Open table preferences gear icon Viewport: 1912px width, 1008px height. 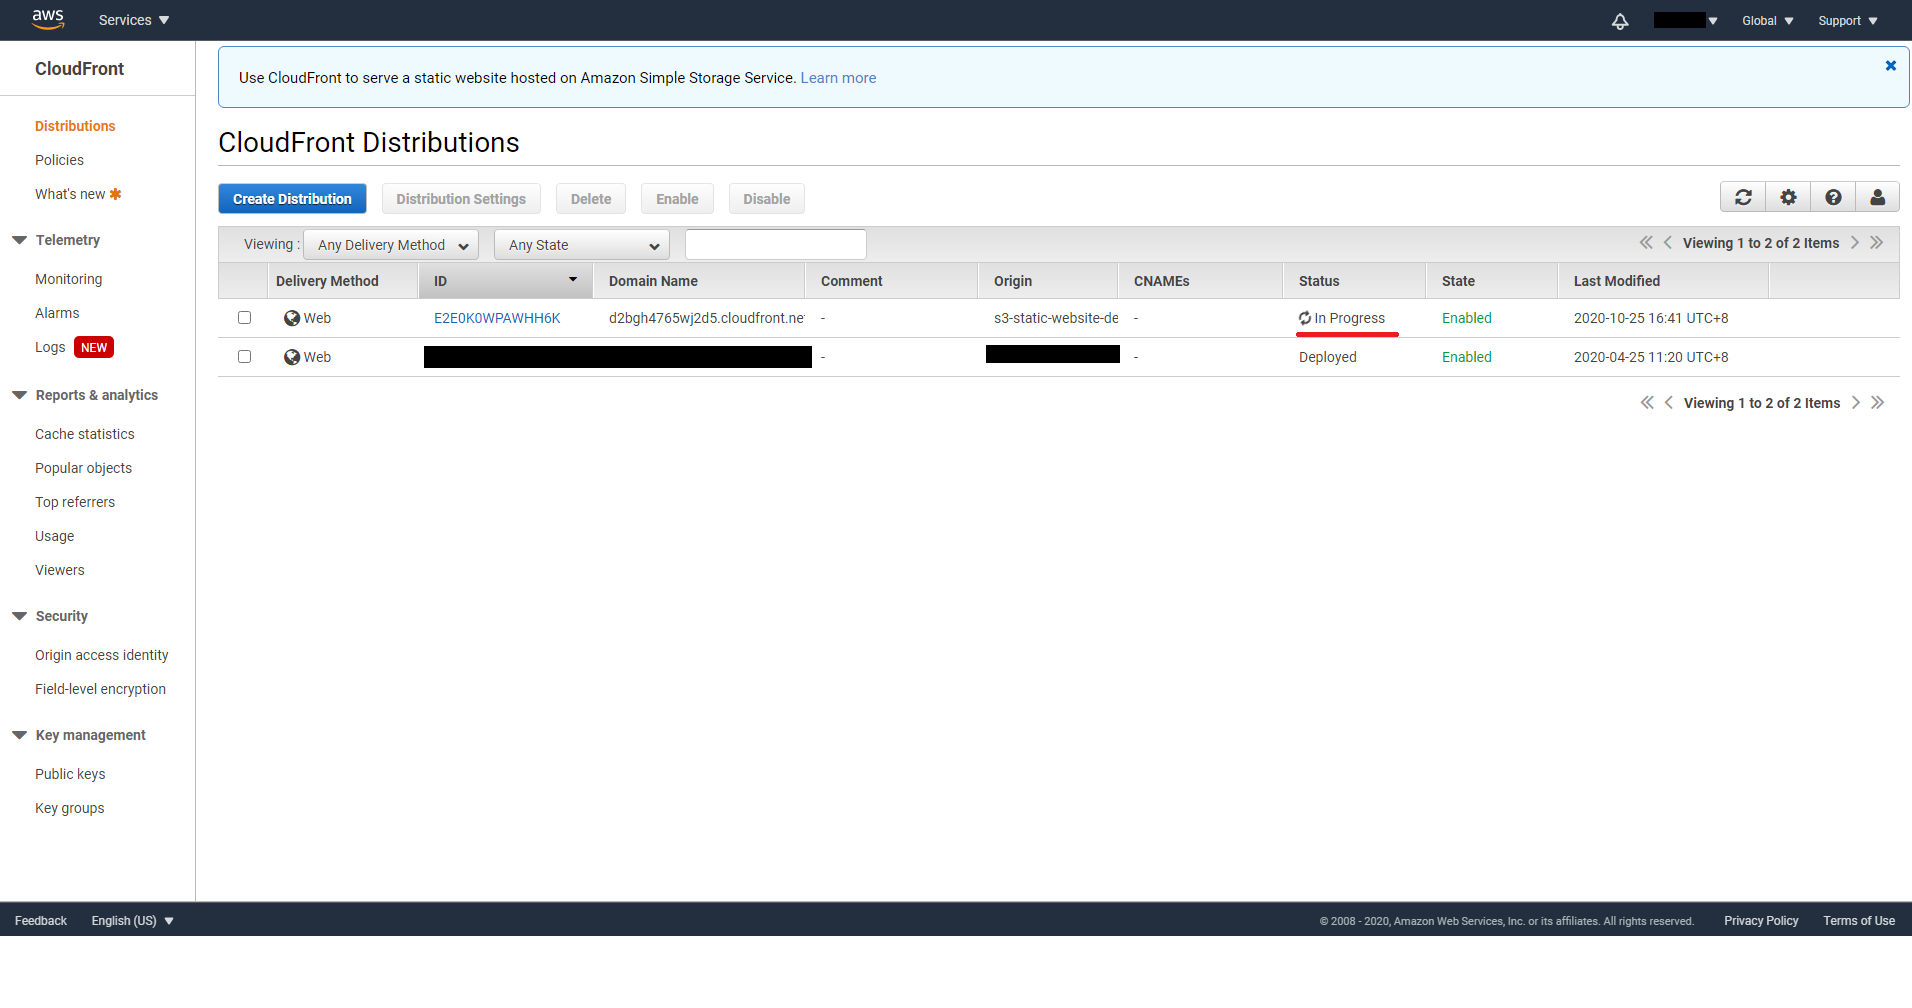point(1788,197)
